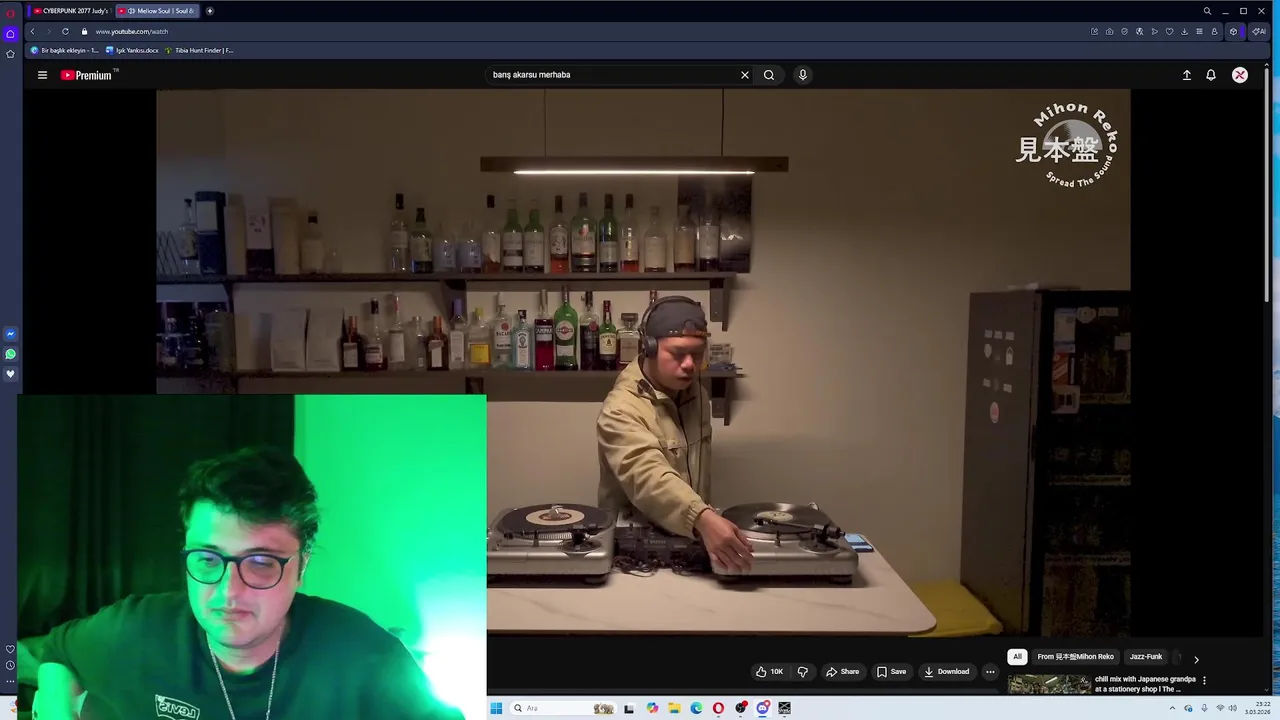Viewport: 1280px width, 720px height.
Task: Open WhatsApp in the Opera sidebar
Action: [x=10, y=354]
